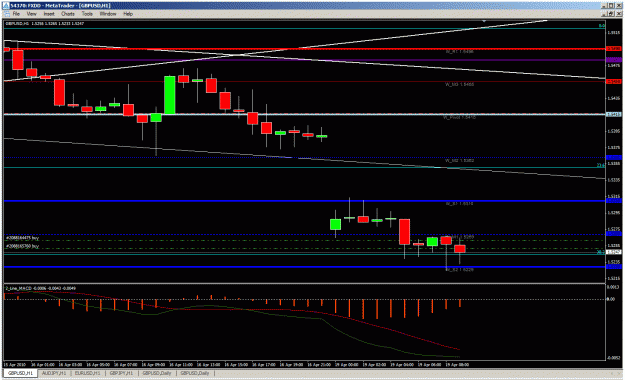Select order #2068165760 buy label
The height and width of the screenshot is (380, 625).
point(22,246)
